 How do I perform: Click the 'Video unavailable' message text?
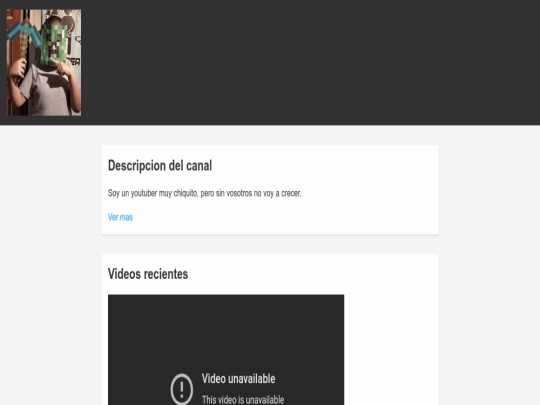click(238, 379)
